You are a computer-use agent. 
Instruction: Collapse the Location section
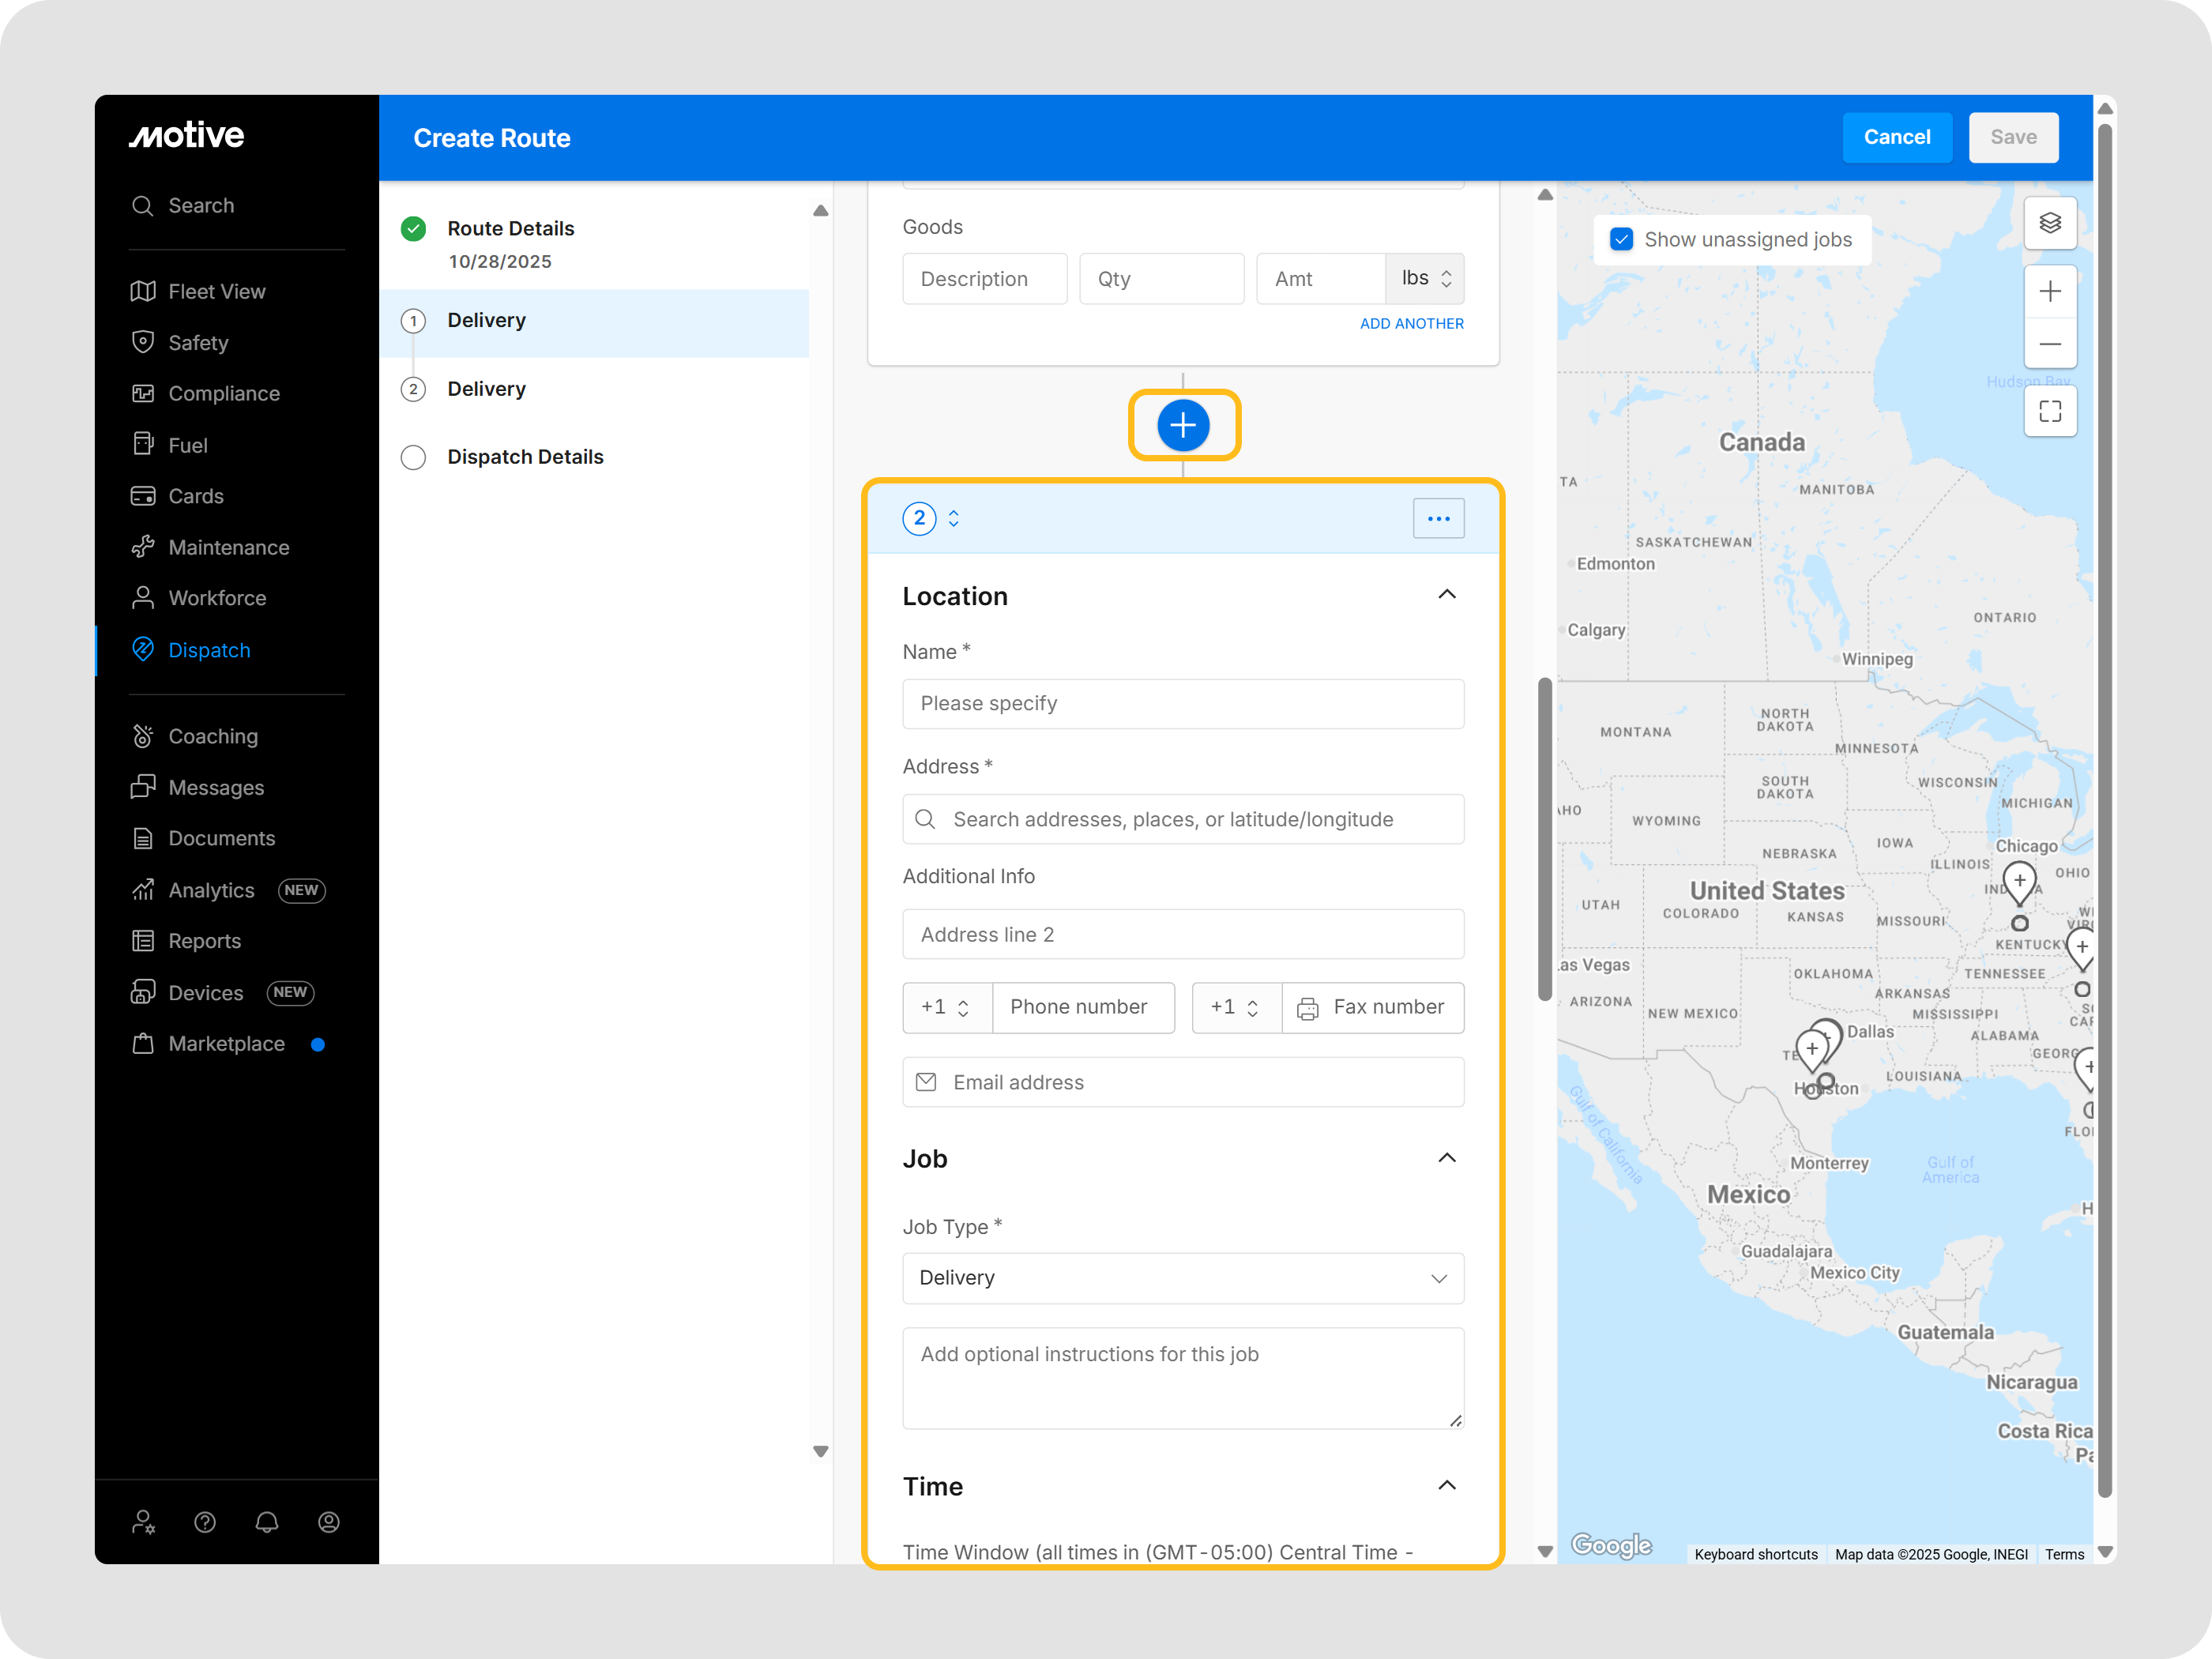pos(1446,595)
